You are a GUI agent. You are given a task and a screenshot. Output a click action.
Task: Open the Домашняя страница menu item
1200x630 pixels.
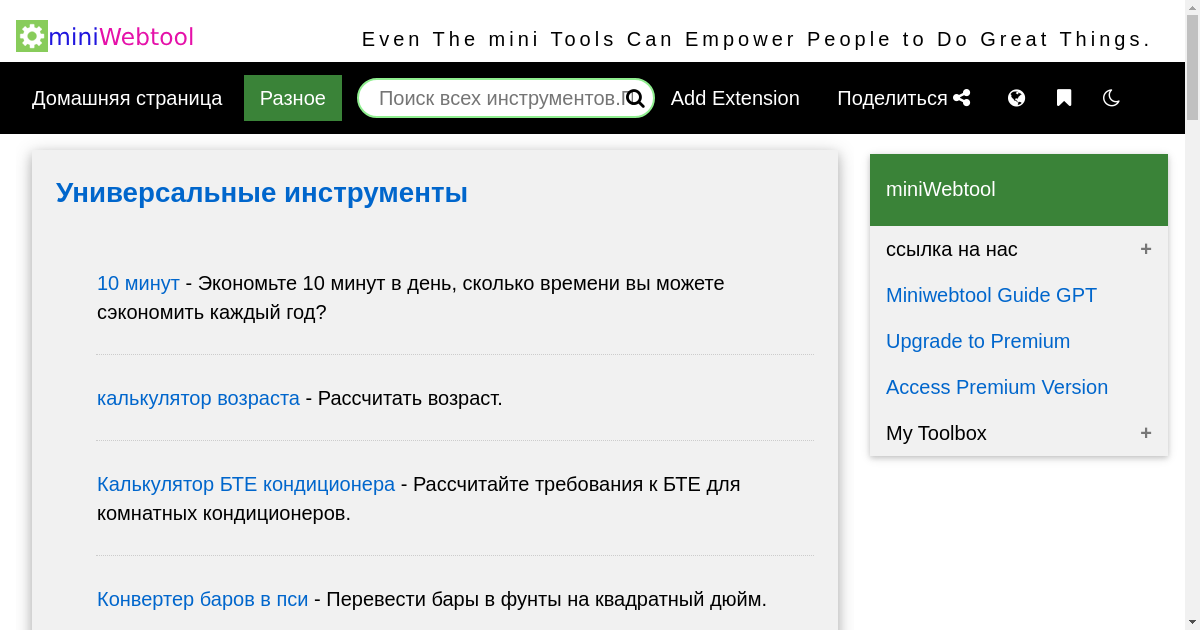point(127,98)
